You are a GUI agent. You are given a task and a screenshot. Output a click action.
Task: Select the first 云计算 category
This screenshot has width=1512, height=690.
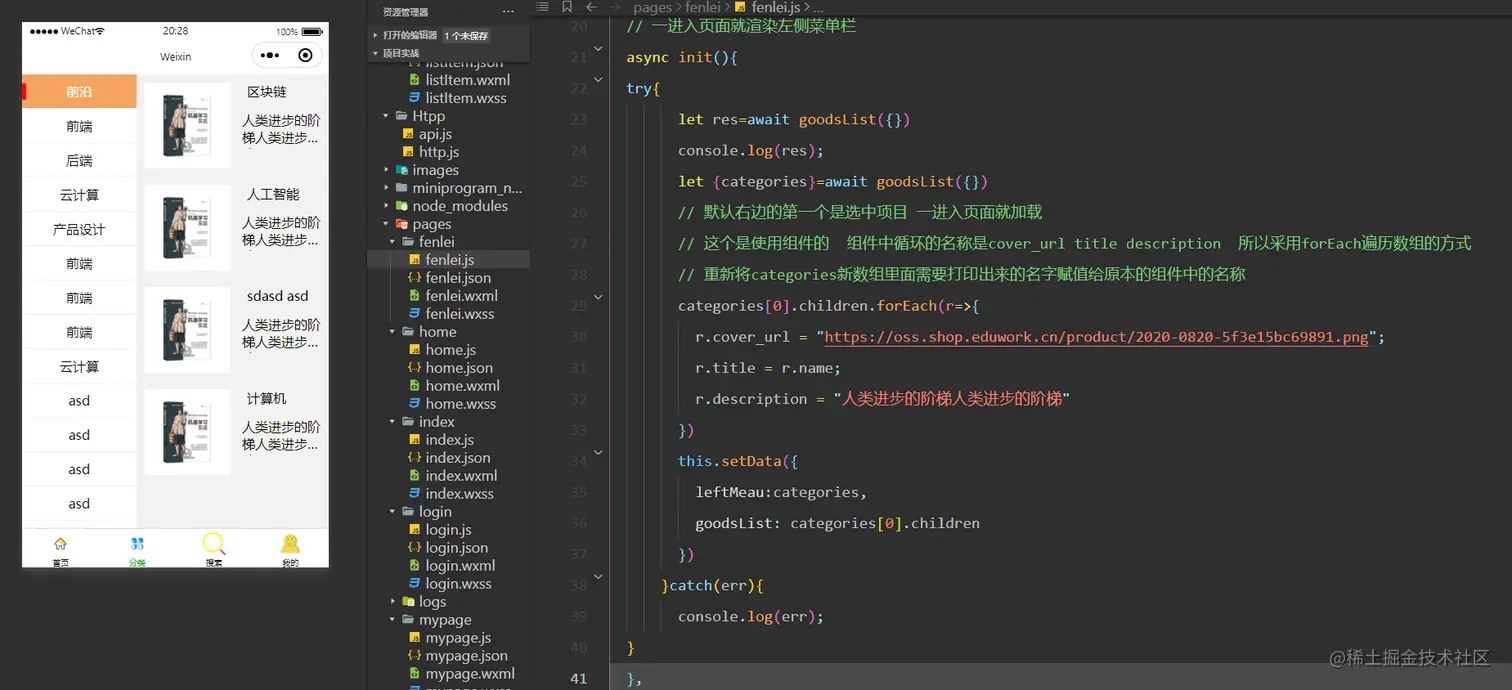tap(79, 195)
